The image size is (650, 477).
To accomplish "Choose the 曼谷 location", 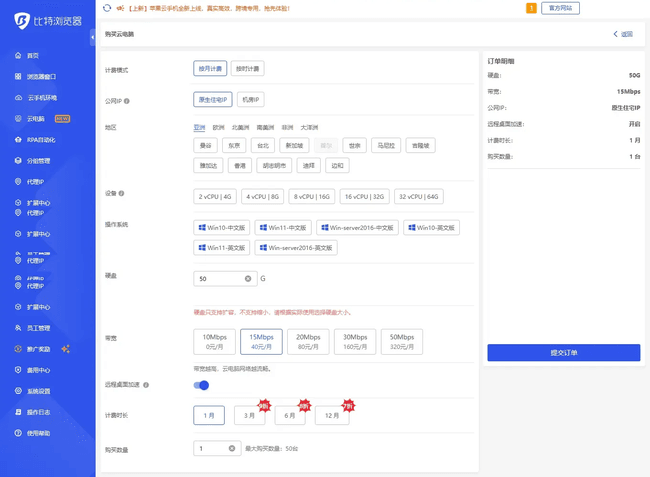I will tap(205, 145).
